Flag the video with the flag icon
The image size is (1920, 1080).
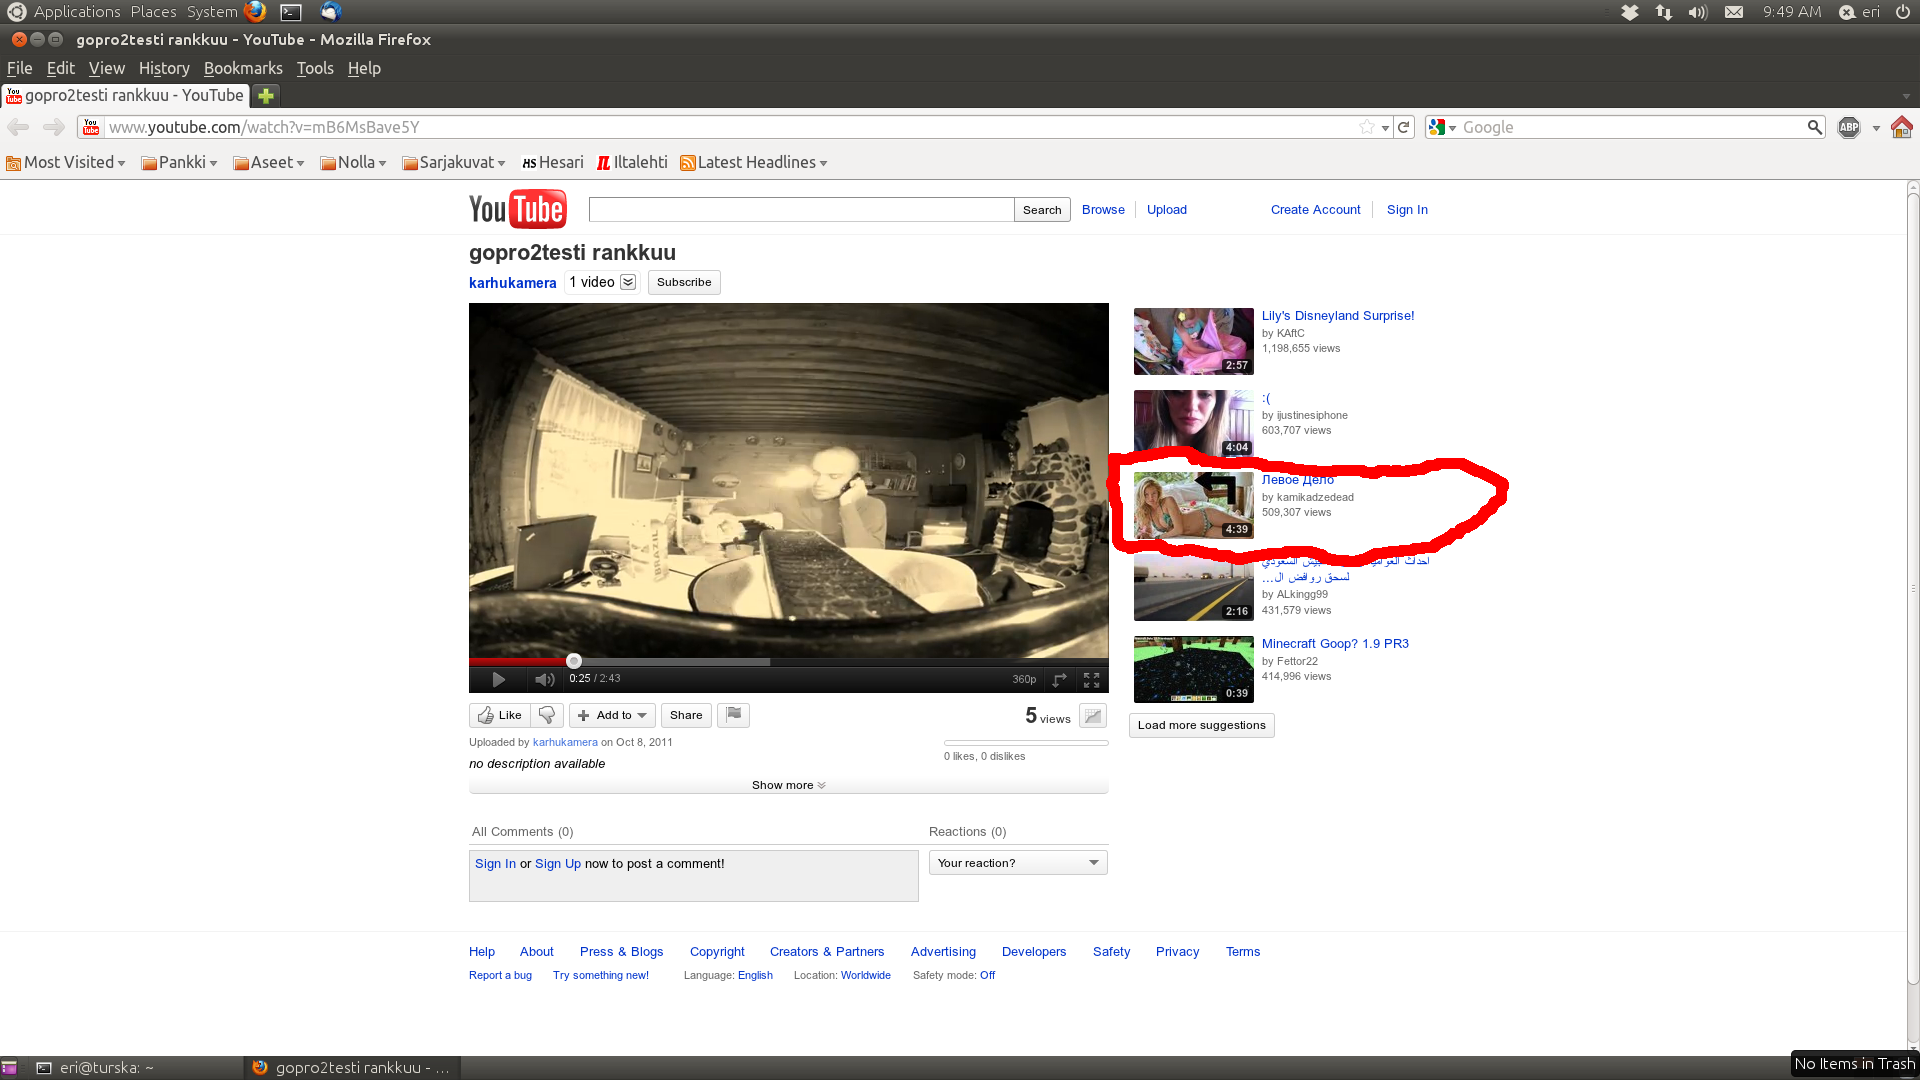pos(733,715)
